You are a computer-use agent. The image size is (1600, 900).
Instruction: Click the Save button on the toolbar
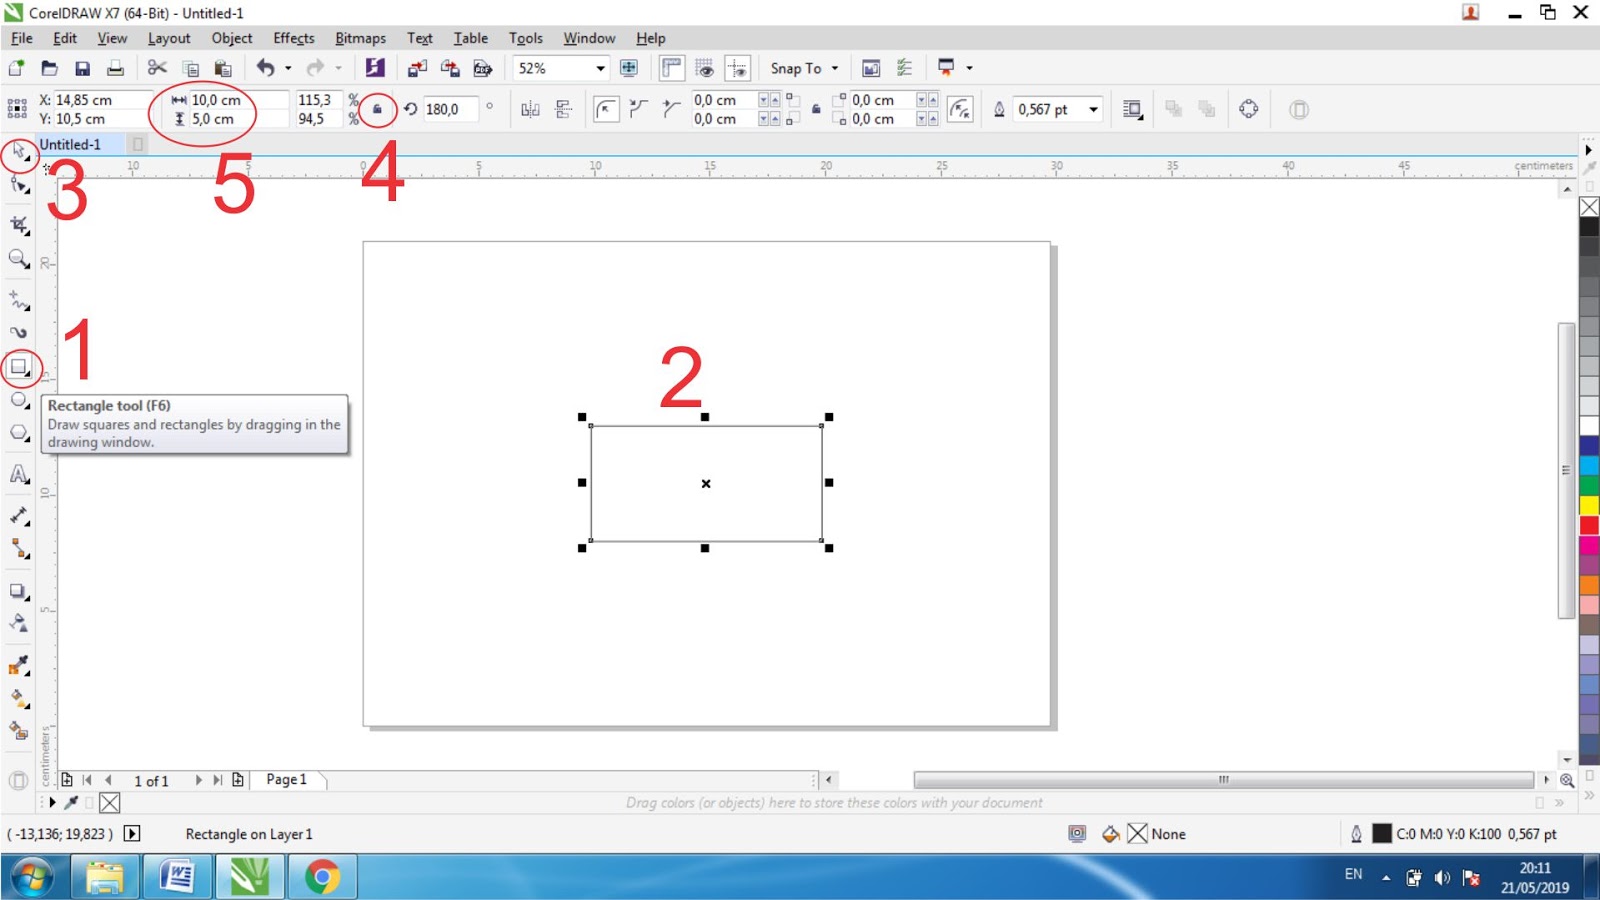pos(82,68)
